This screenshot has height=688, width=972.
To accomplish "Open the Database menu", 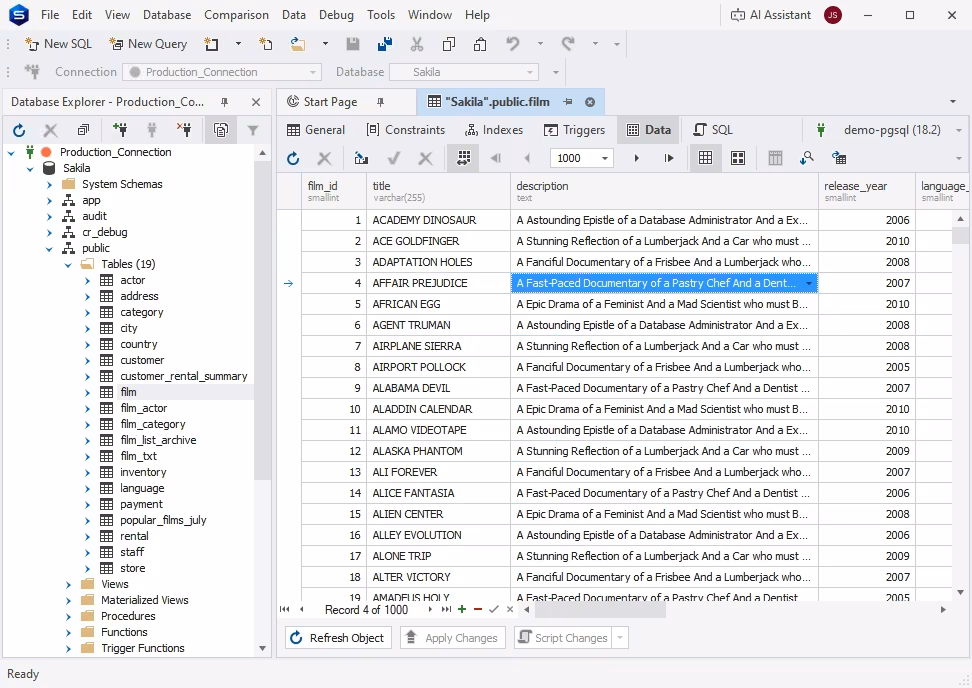I will 167,15.
